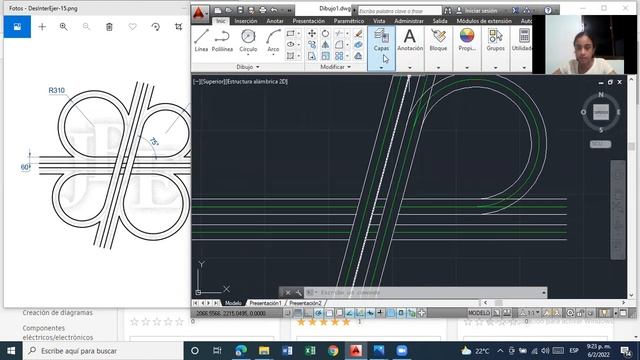Open the Capas panel dropdown arrow
This screenshot has height=360, width=640.
[x=381, y=68]
